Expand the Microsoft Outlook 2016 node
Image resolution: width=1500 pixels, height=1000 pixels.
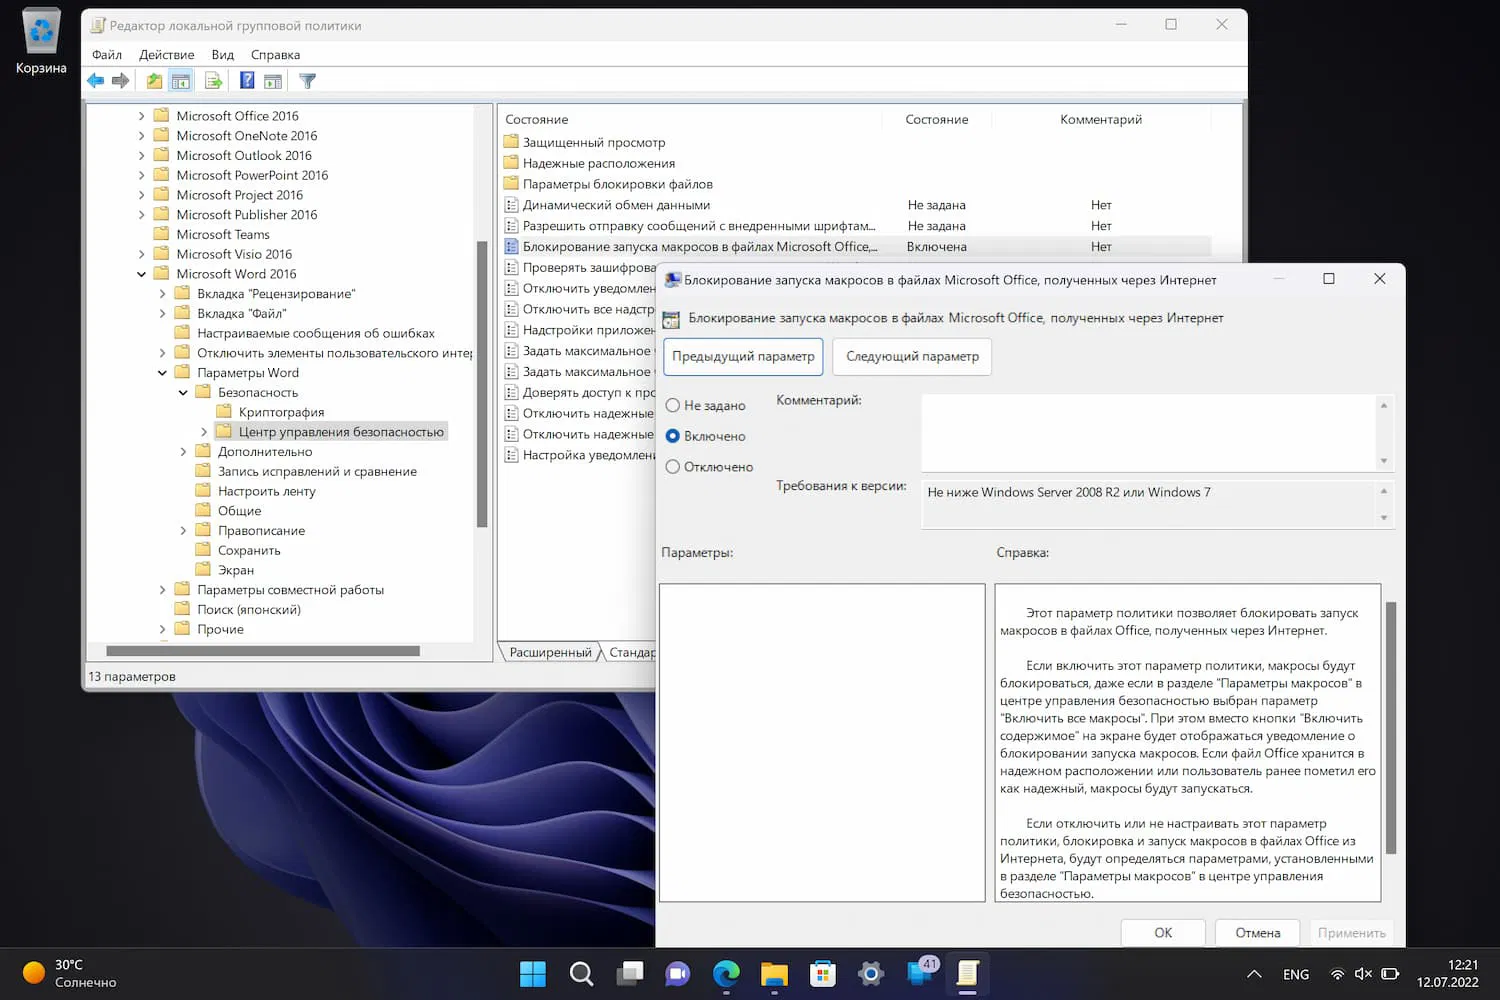click(141, 156)
